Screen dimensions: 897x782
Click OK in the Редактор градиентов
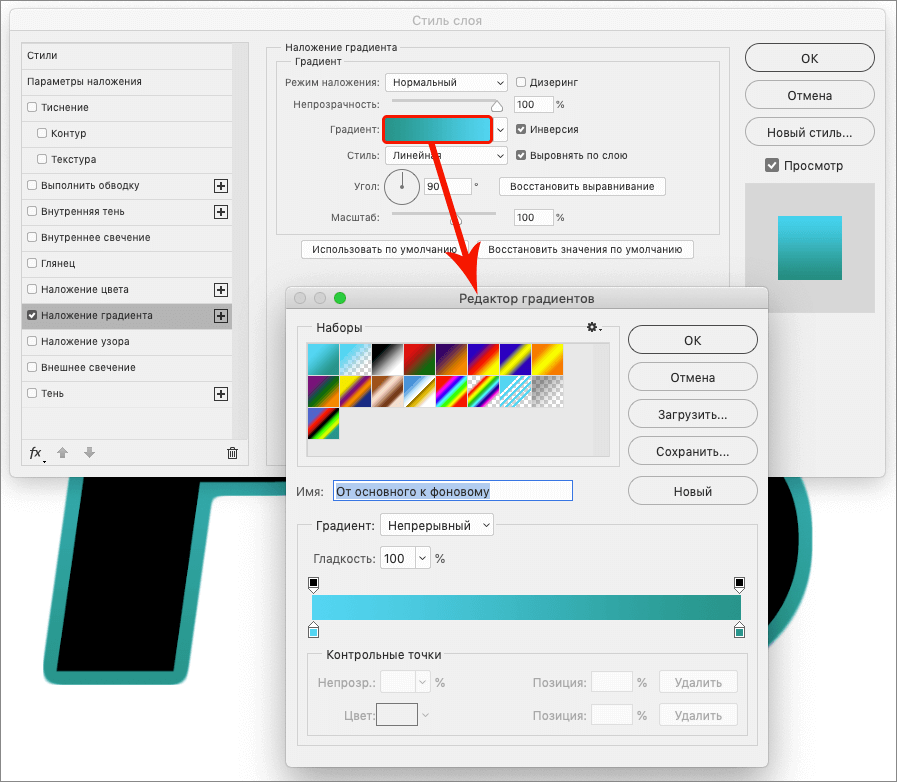(693, 340)
